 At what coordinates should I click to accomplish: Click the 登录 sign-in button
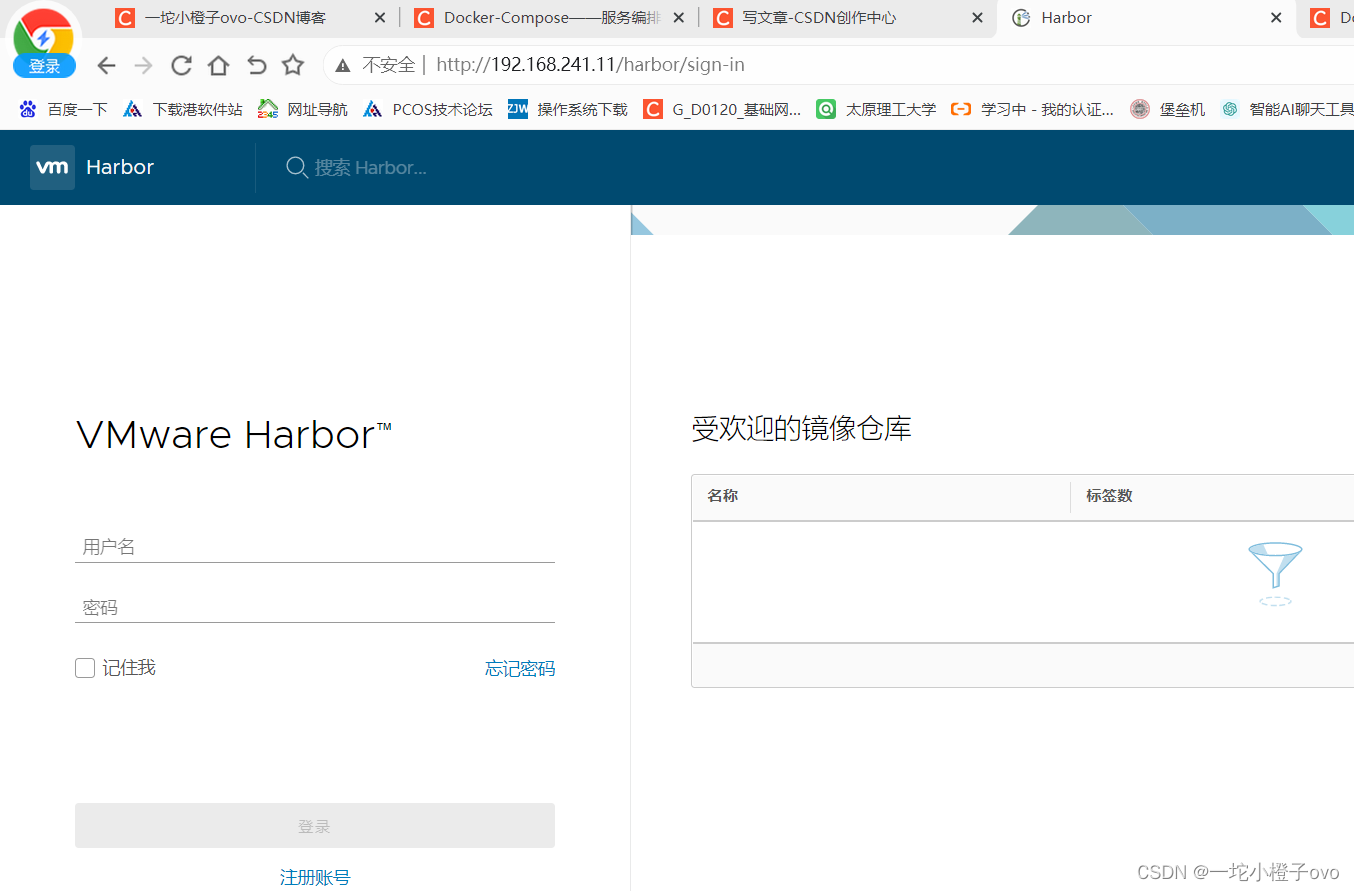[x=315, y=826]
